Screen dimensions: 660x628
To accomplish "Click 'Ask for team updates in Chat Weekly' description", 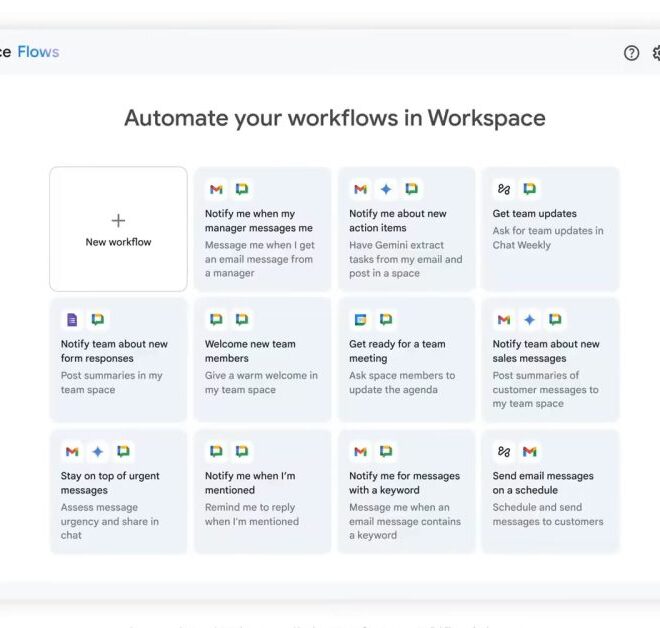I will click(x=548, y=238).
